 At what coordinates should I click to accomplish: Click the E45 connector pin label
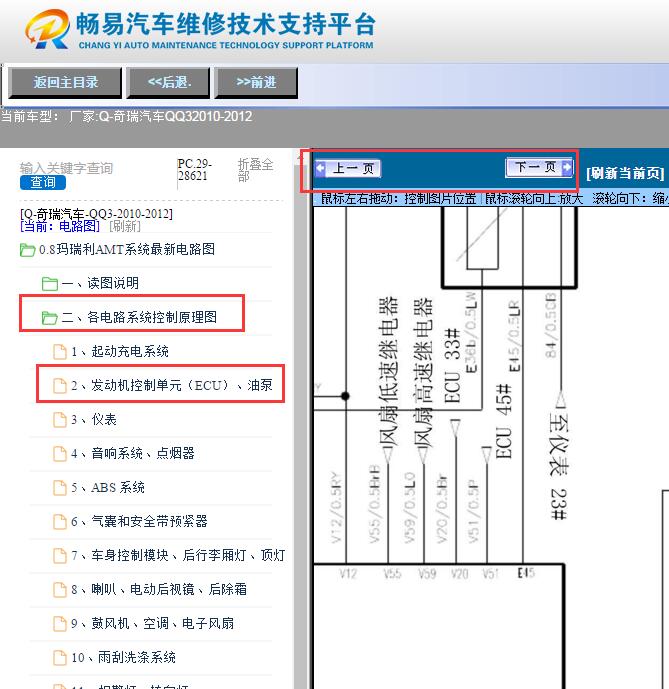tap(526, 573)
